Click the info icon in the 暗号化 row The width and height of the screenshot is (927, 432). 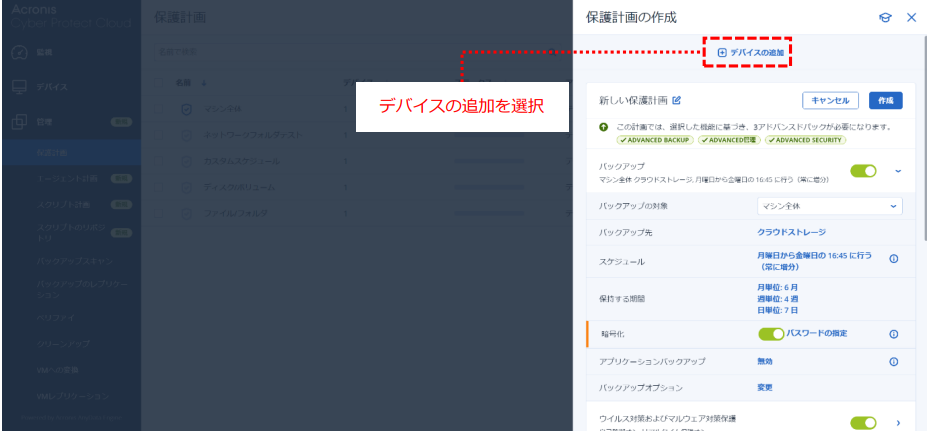tap(893, 334)
